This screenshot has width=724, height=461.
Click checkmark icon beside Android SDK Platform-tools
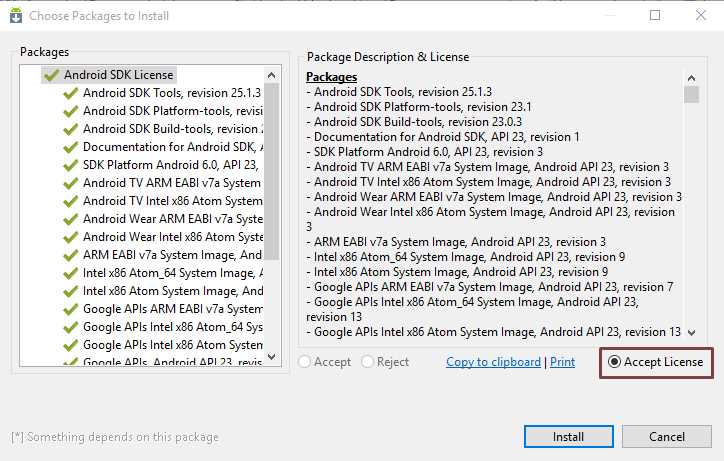click(70, 111)
